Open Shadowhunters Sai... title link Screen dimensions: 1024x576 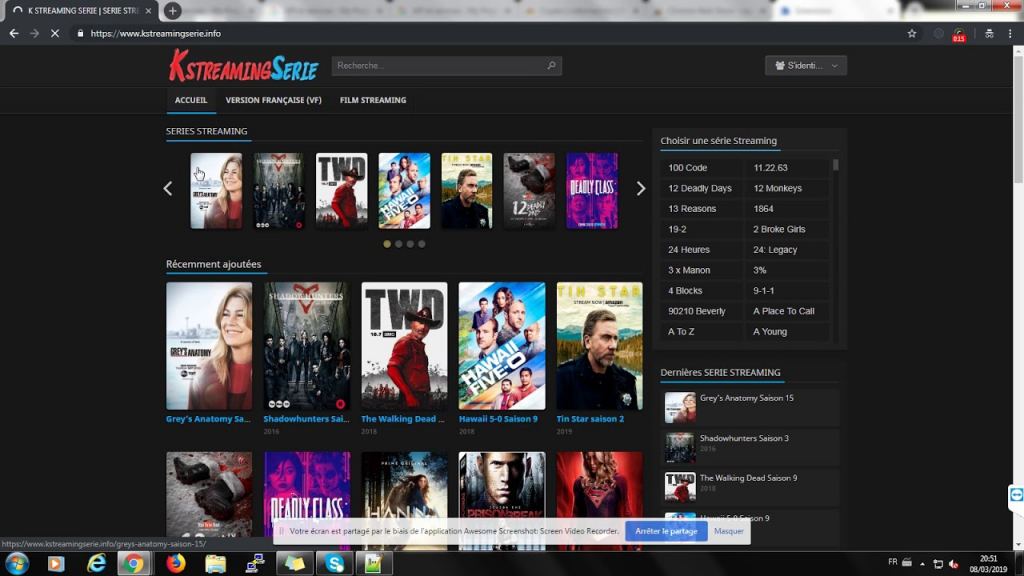pos(306,419)
